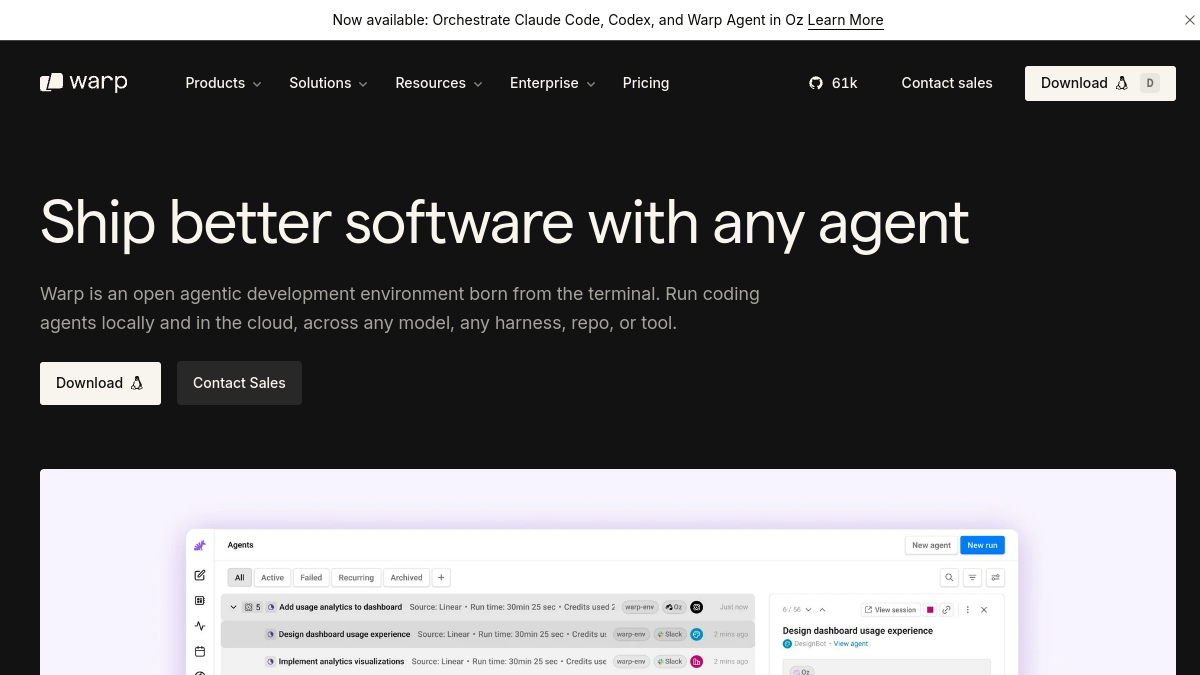Switch to the Archived tab
Screen dimensions: 1200x675
click(x=406, y=577)
